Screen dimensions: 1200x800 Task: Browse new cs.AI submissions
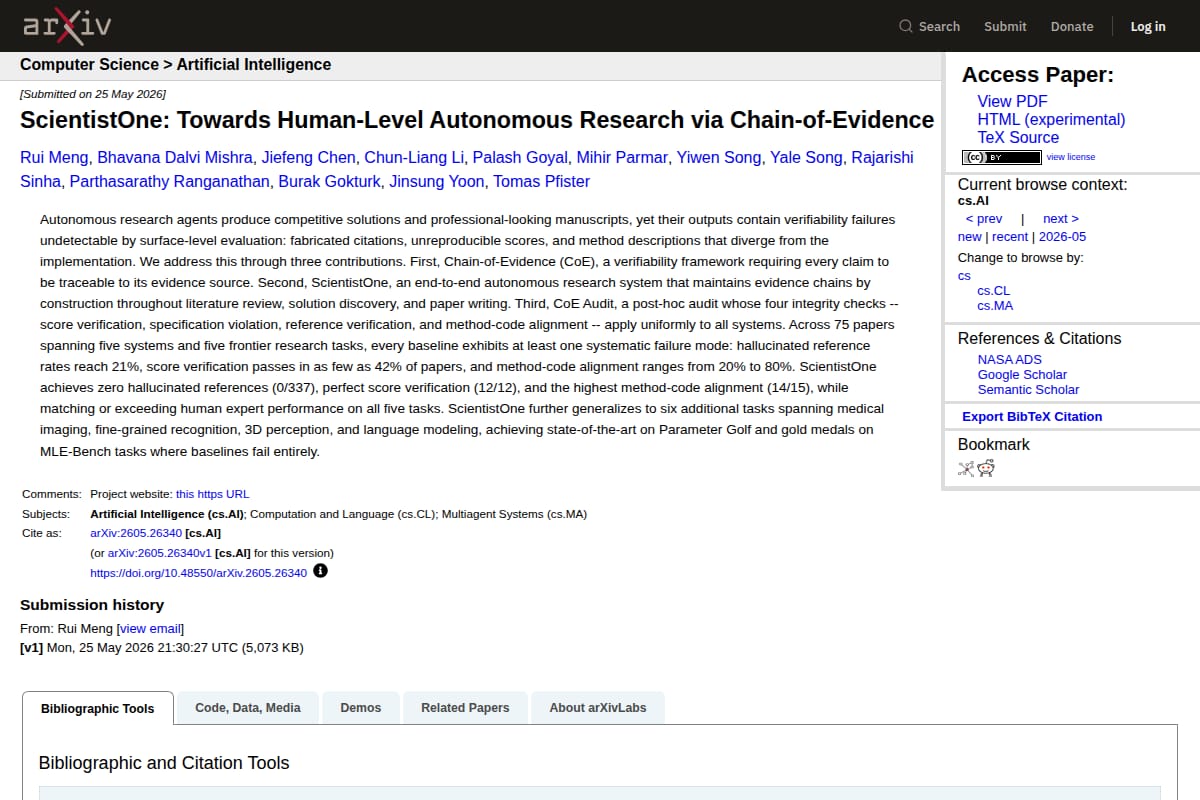[x=969, y=237]
